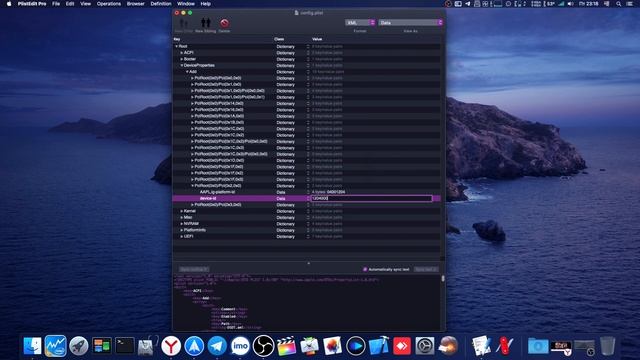Click the dimmed New Child toolbar icon
The image size is (640, 360).
184,23
